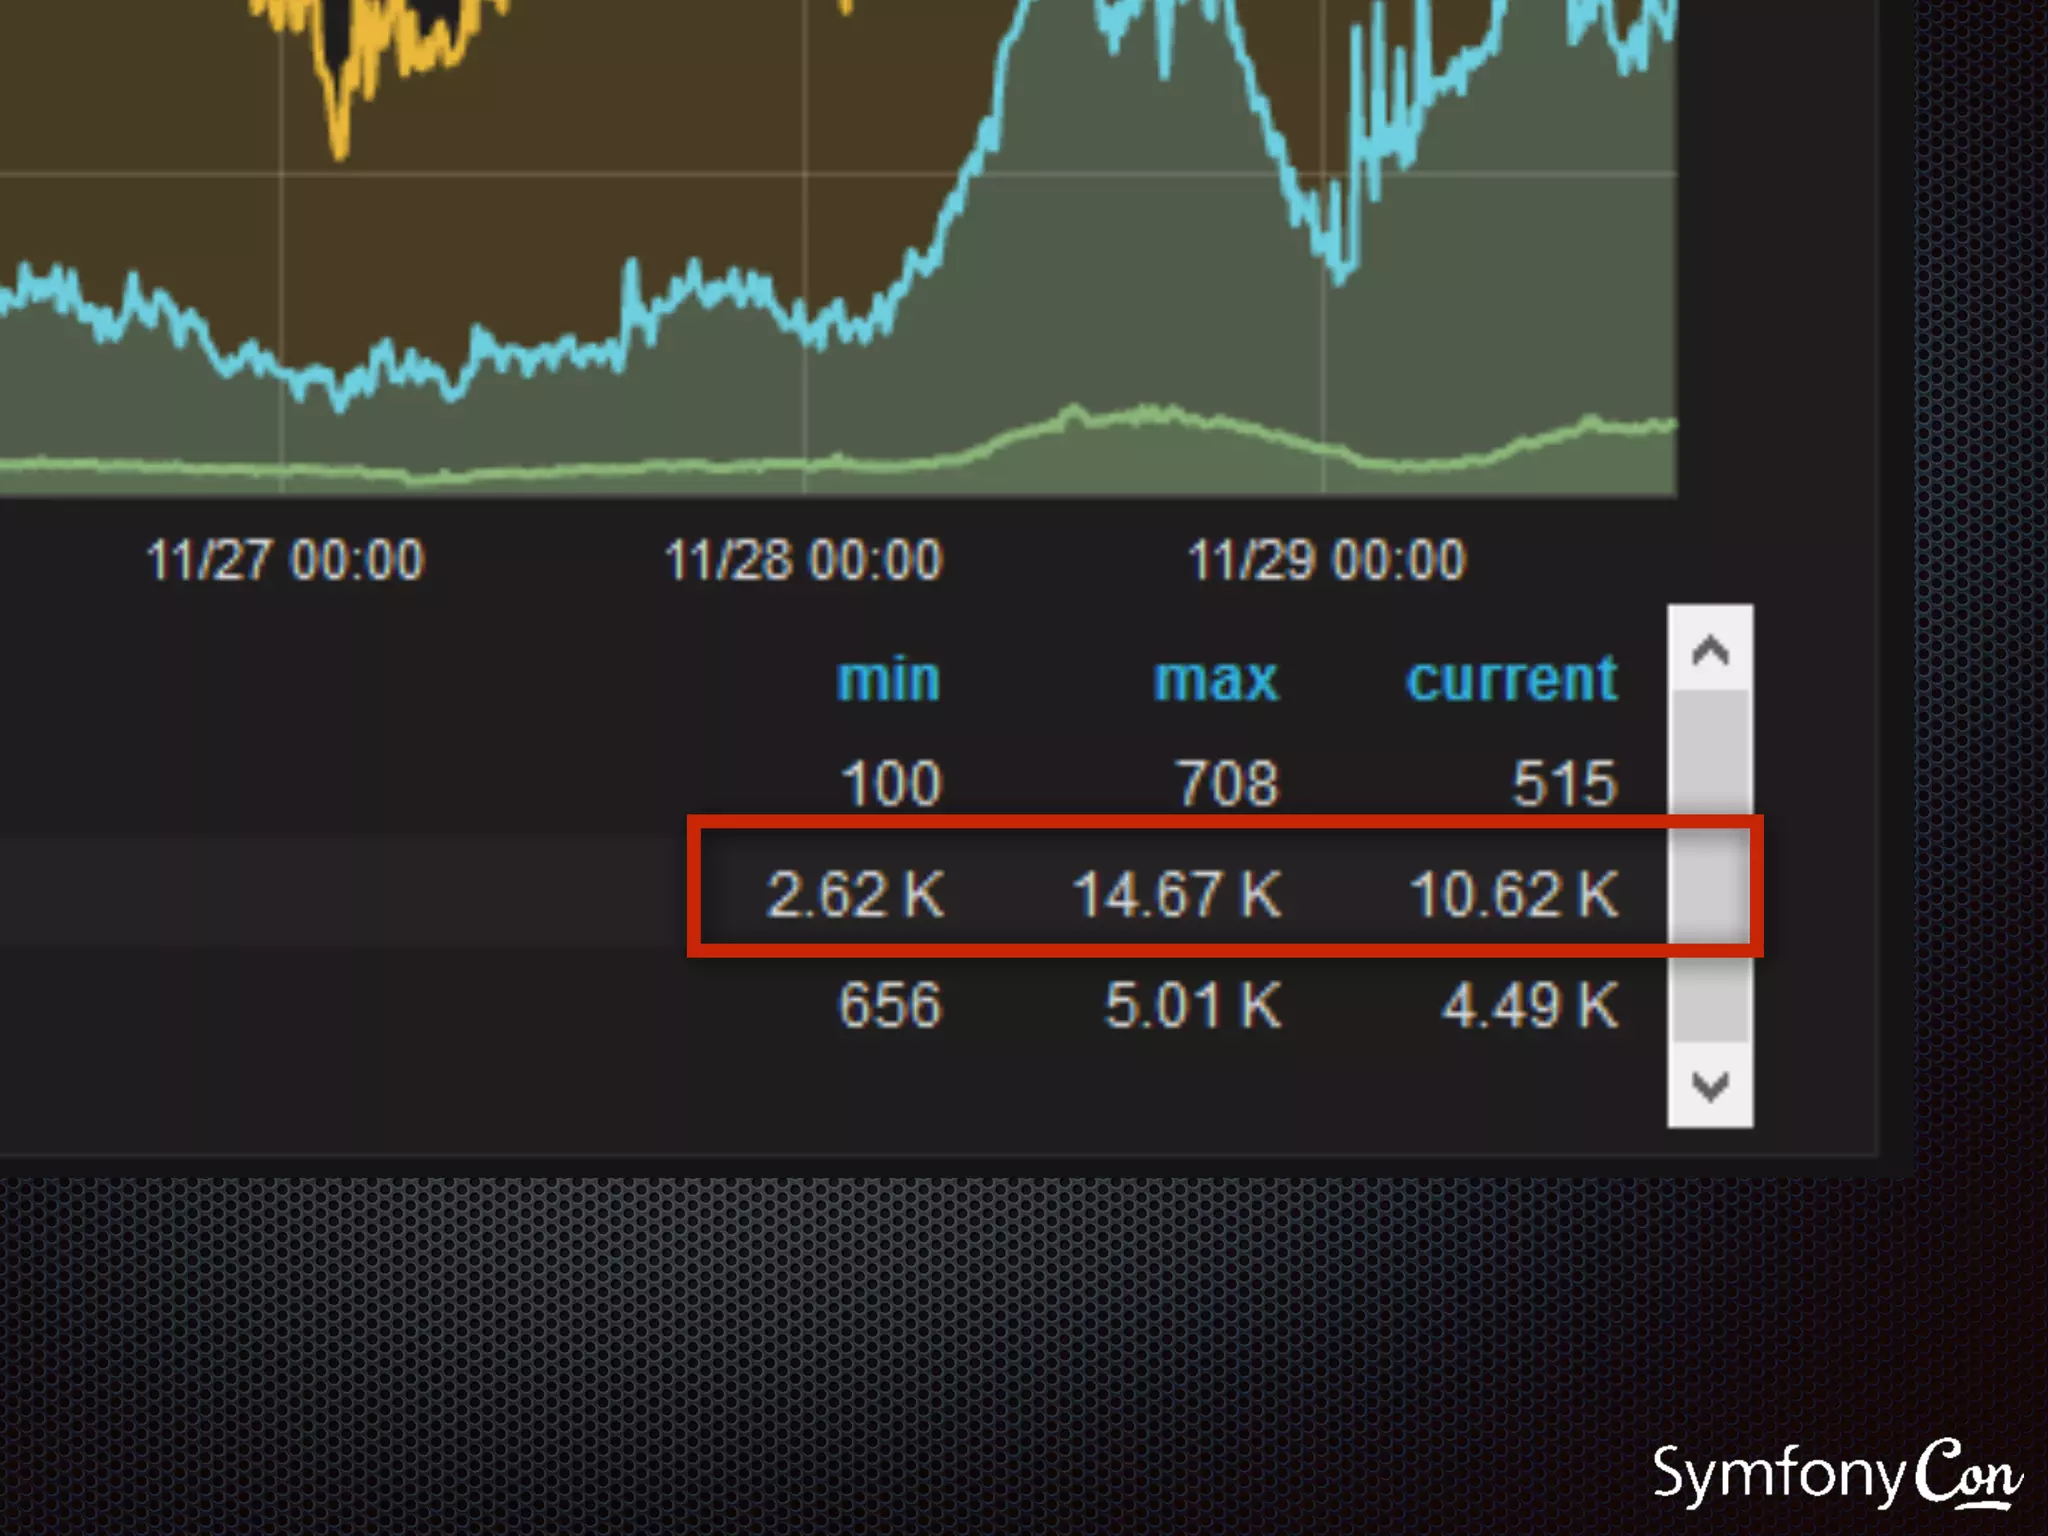Sort legend by min column
The height and width of the screenshot is (1536, 2048).
pyautogui.click(x=888, y=680)
